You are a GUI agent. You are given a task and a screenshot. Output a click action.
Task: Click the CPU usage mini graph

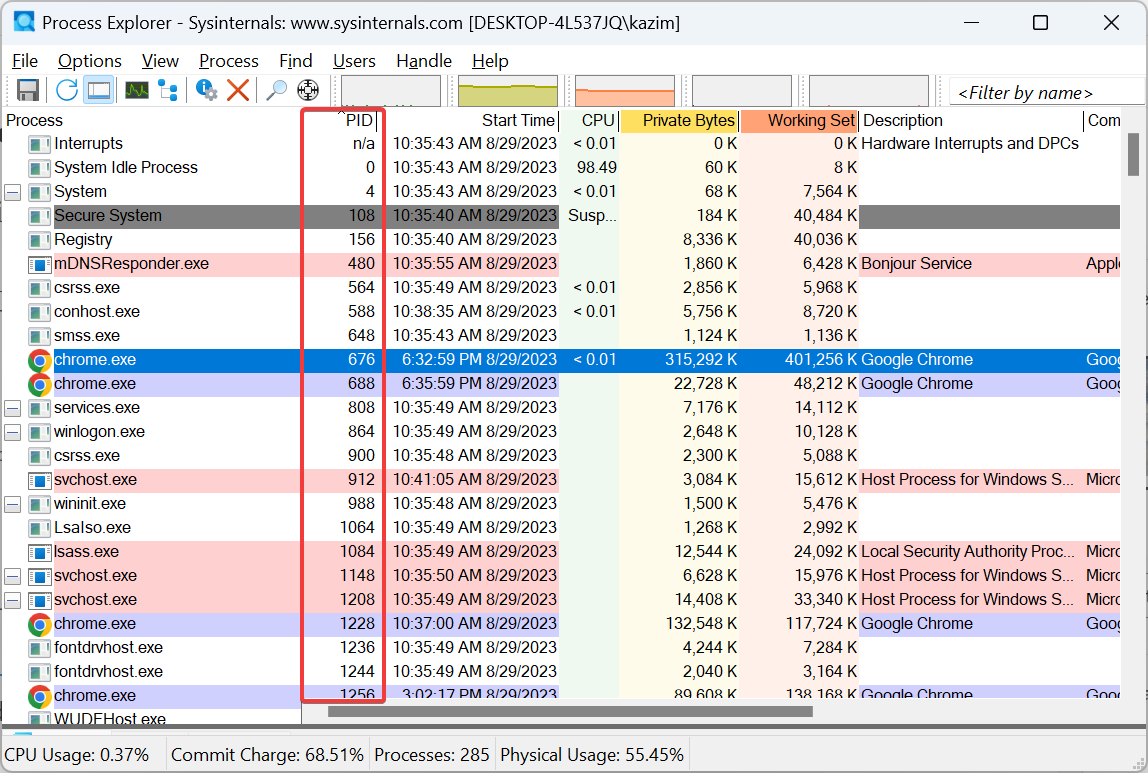391,91
